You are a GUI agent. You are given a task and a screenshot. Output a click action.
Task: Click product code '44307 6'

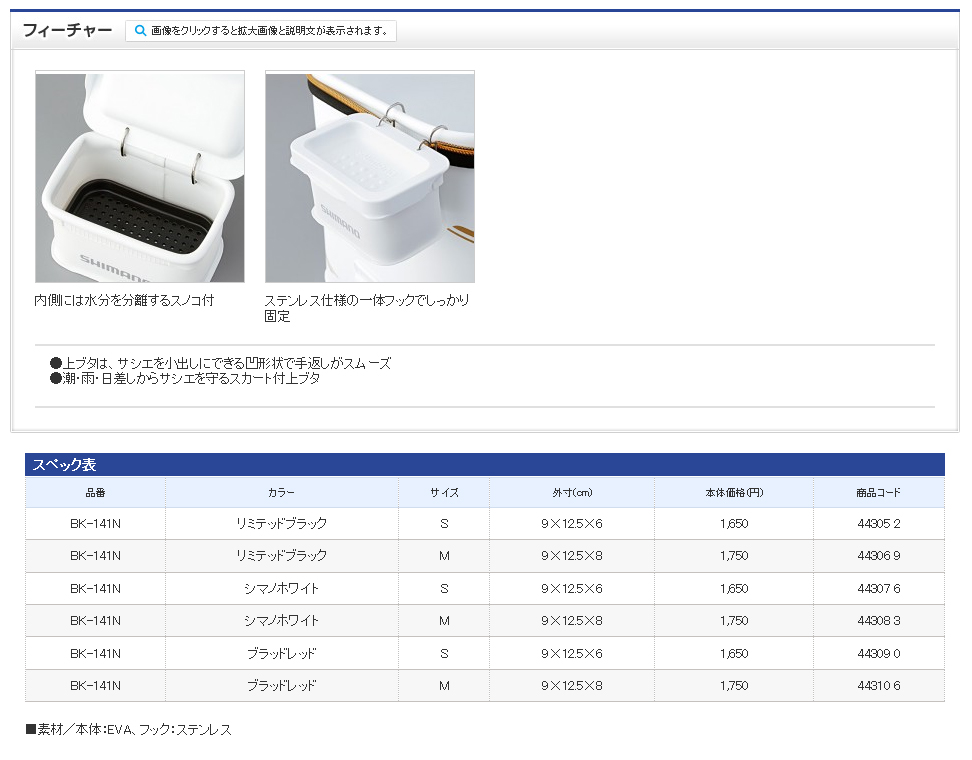coord(878,589)
